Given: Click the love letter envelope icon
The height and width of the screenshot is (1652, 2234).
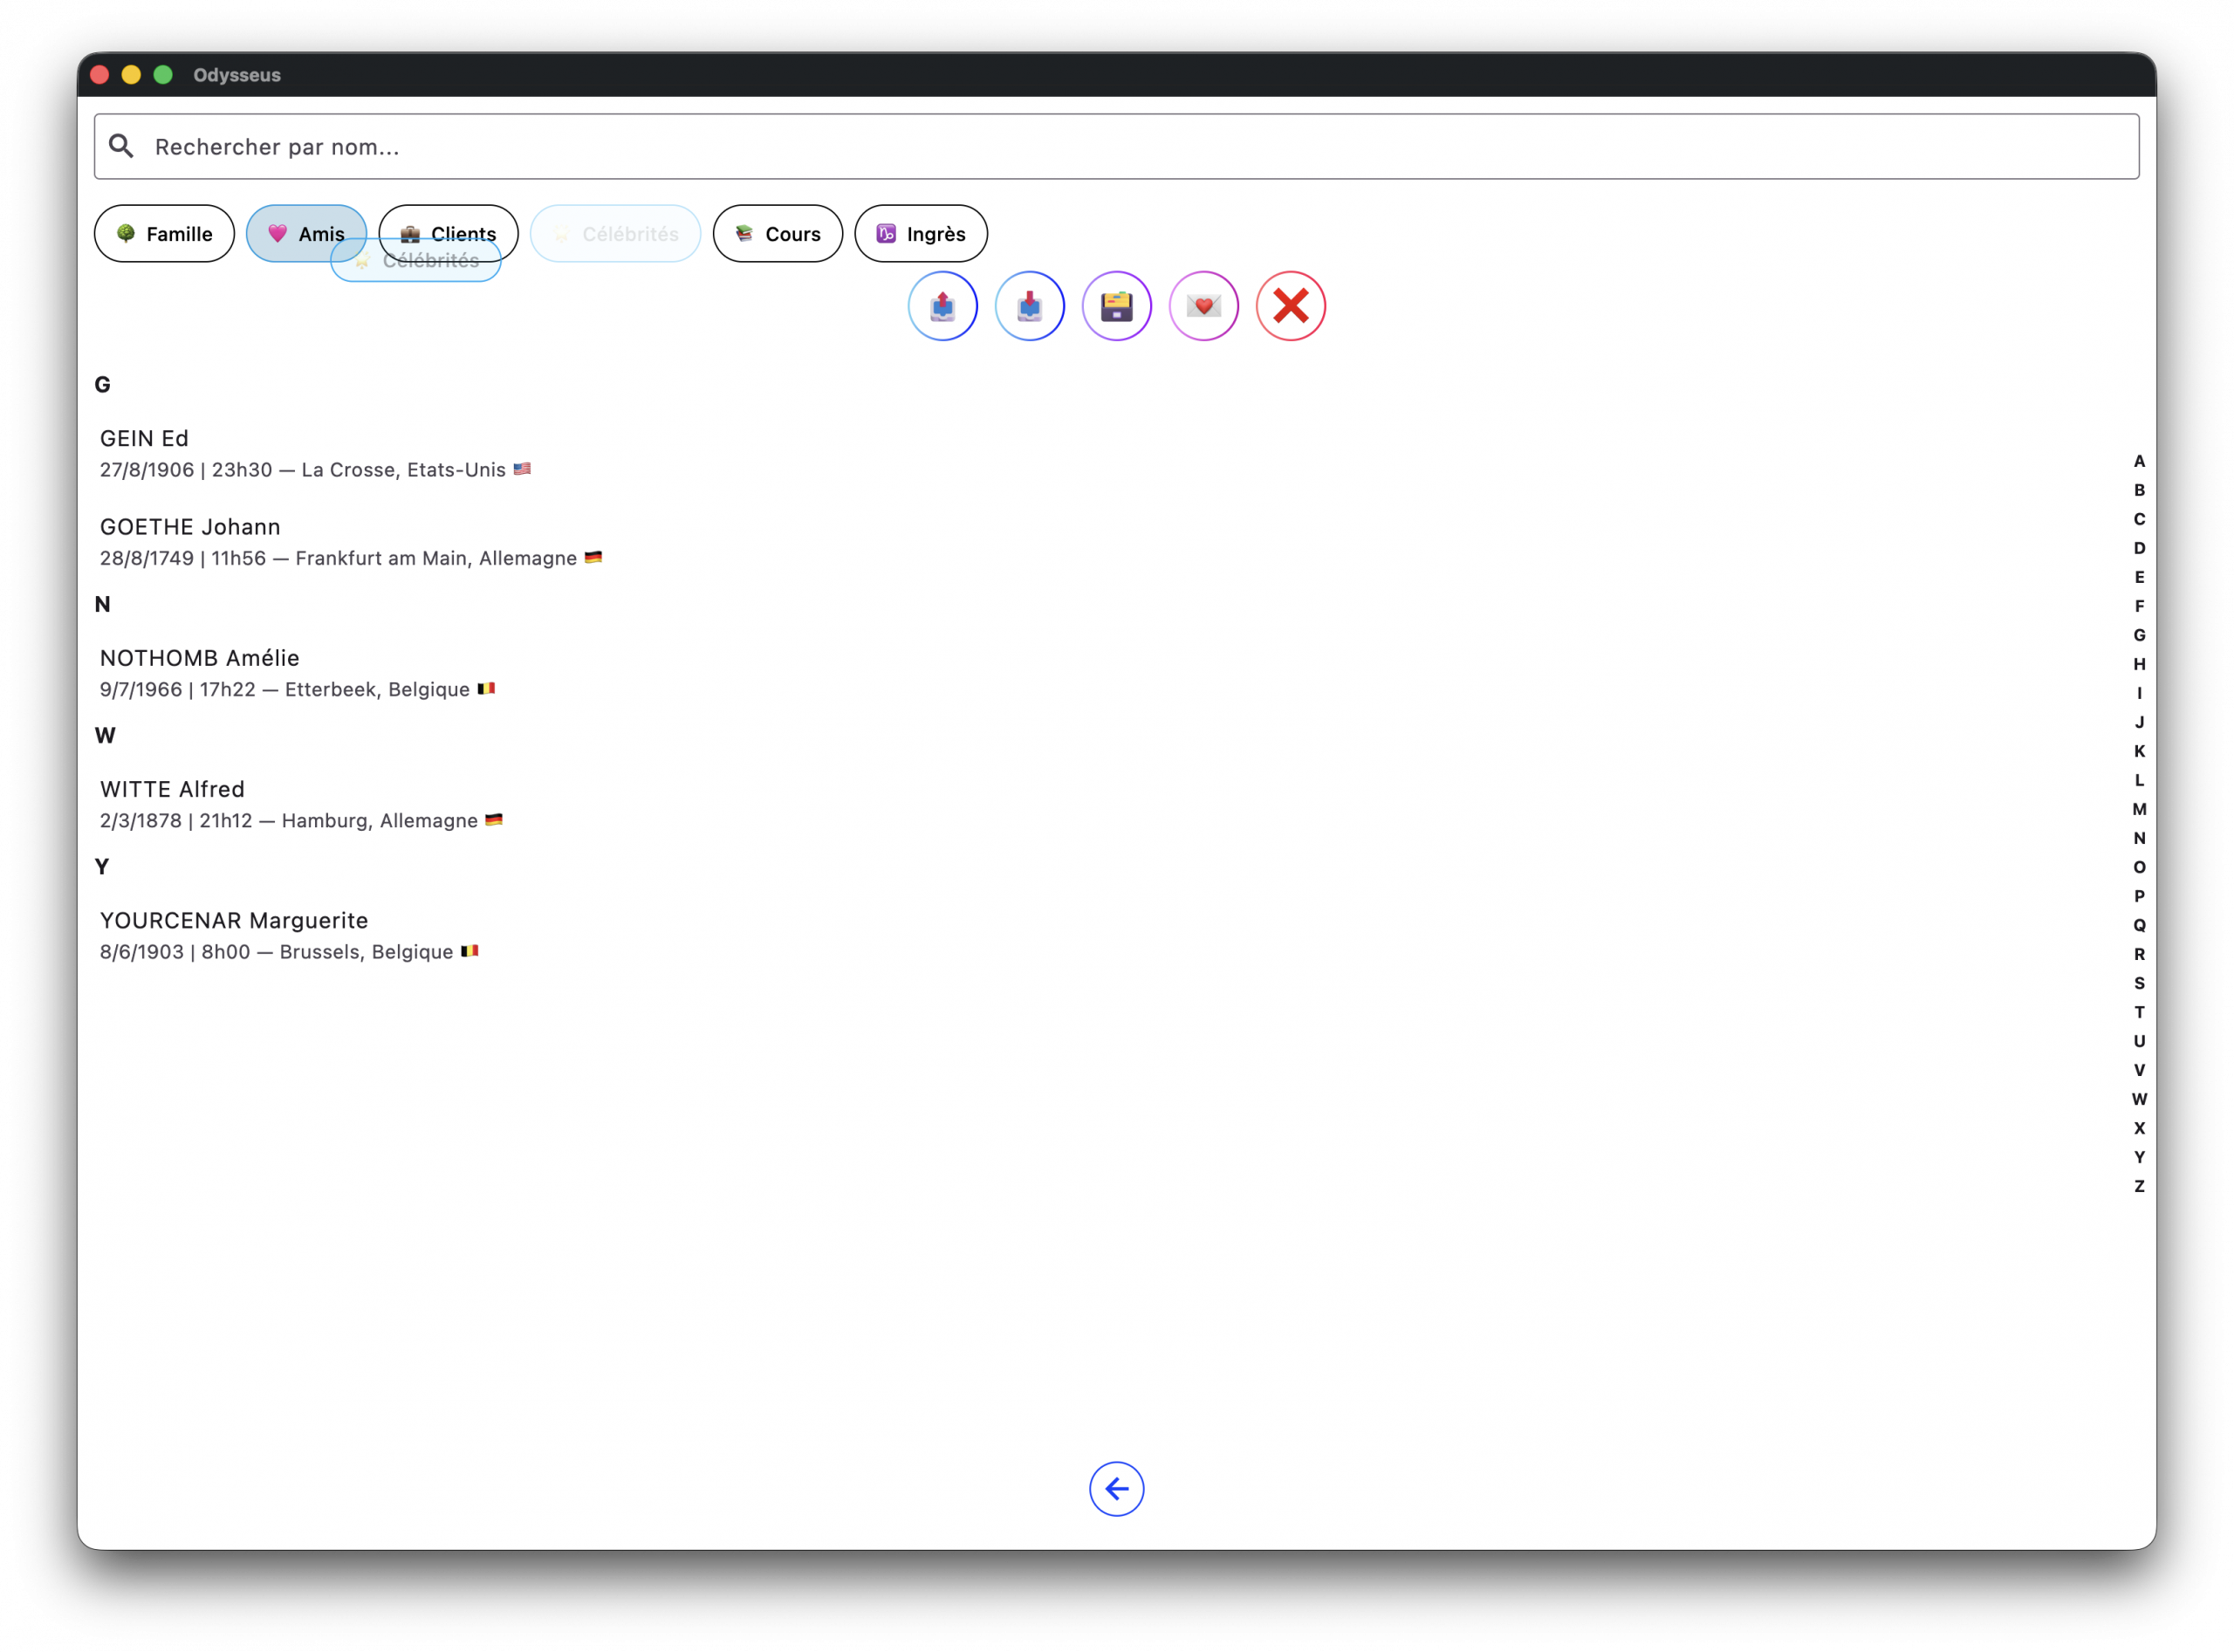Looking at the screenshot, I should (1203, 306).
